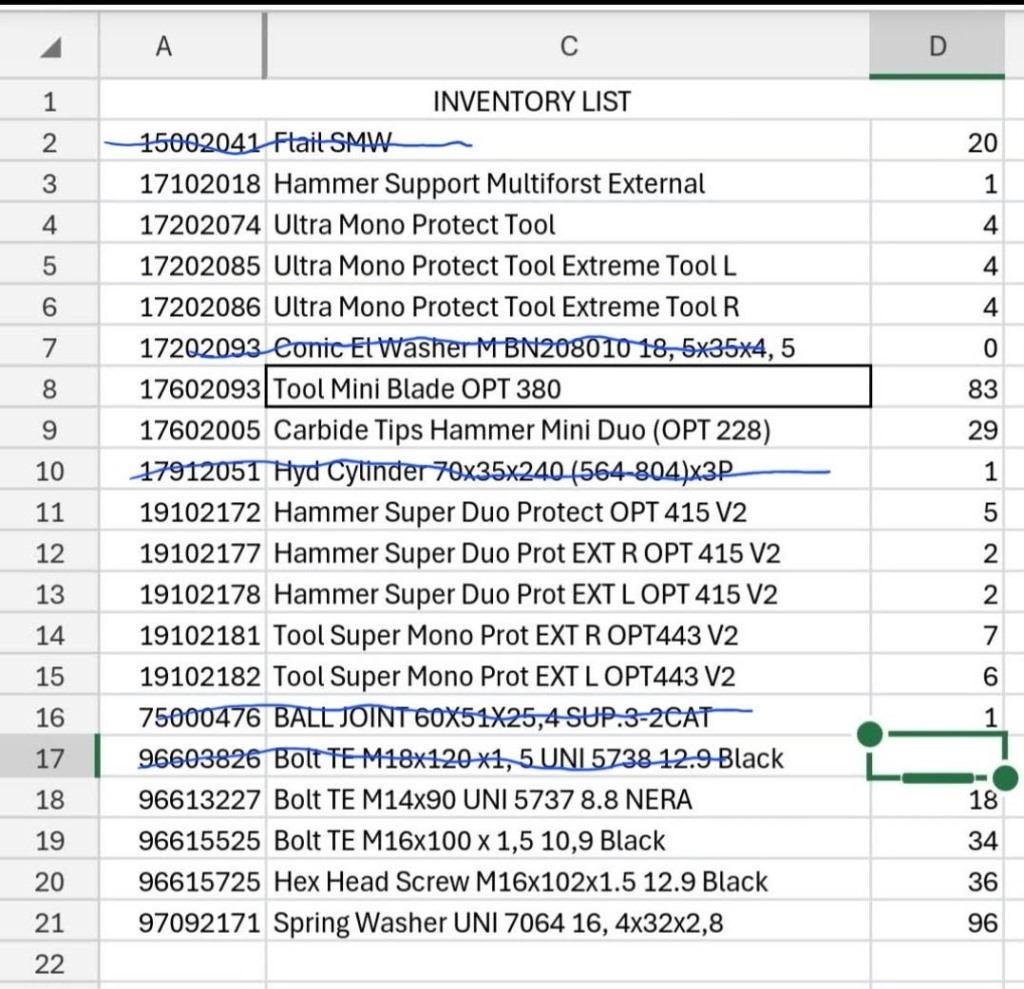
Task: Select column D header
Action: 937,46
